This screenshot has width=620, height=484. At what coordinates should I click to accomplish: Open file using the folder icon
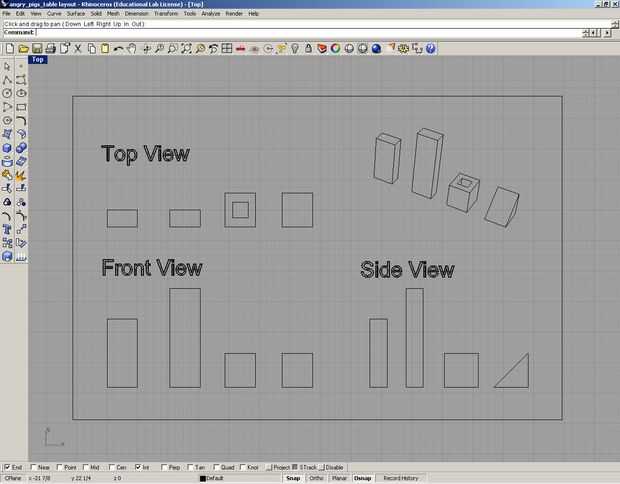coord(24,49)
